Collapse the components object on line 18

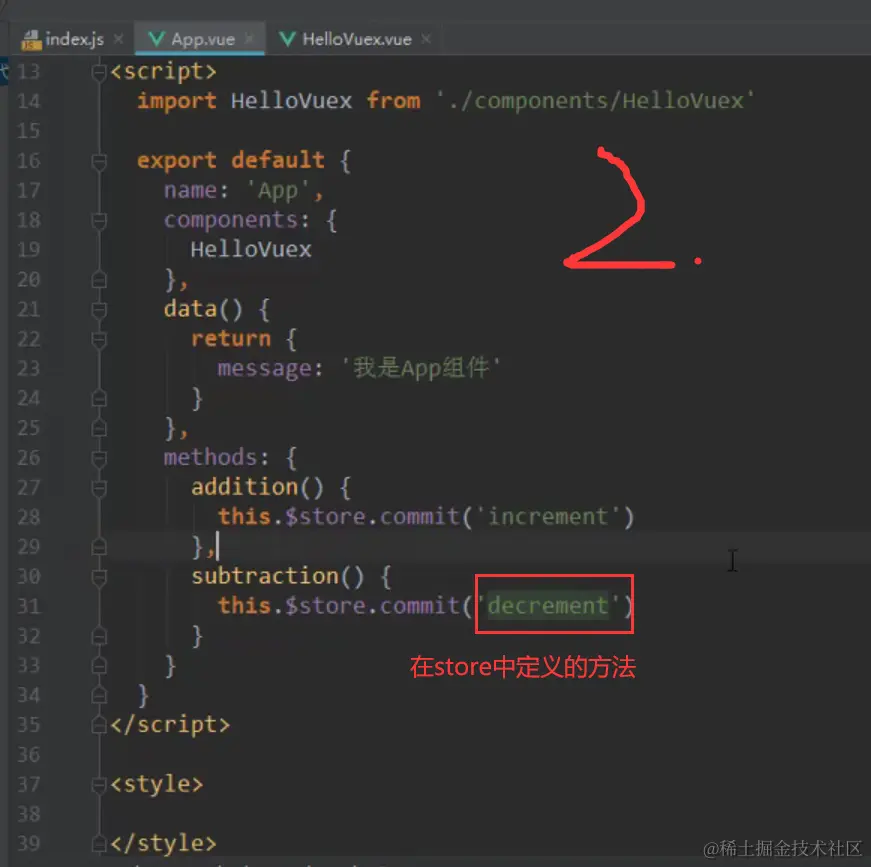(99, 220)
